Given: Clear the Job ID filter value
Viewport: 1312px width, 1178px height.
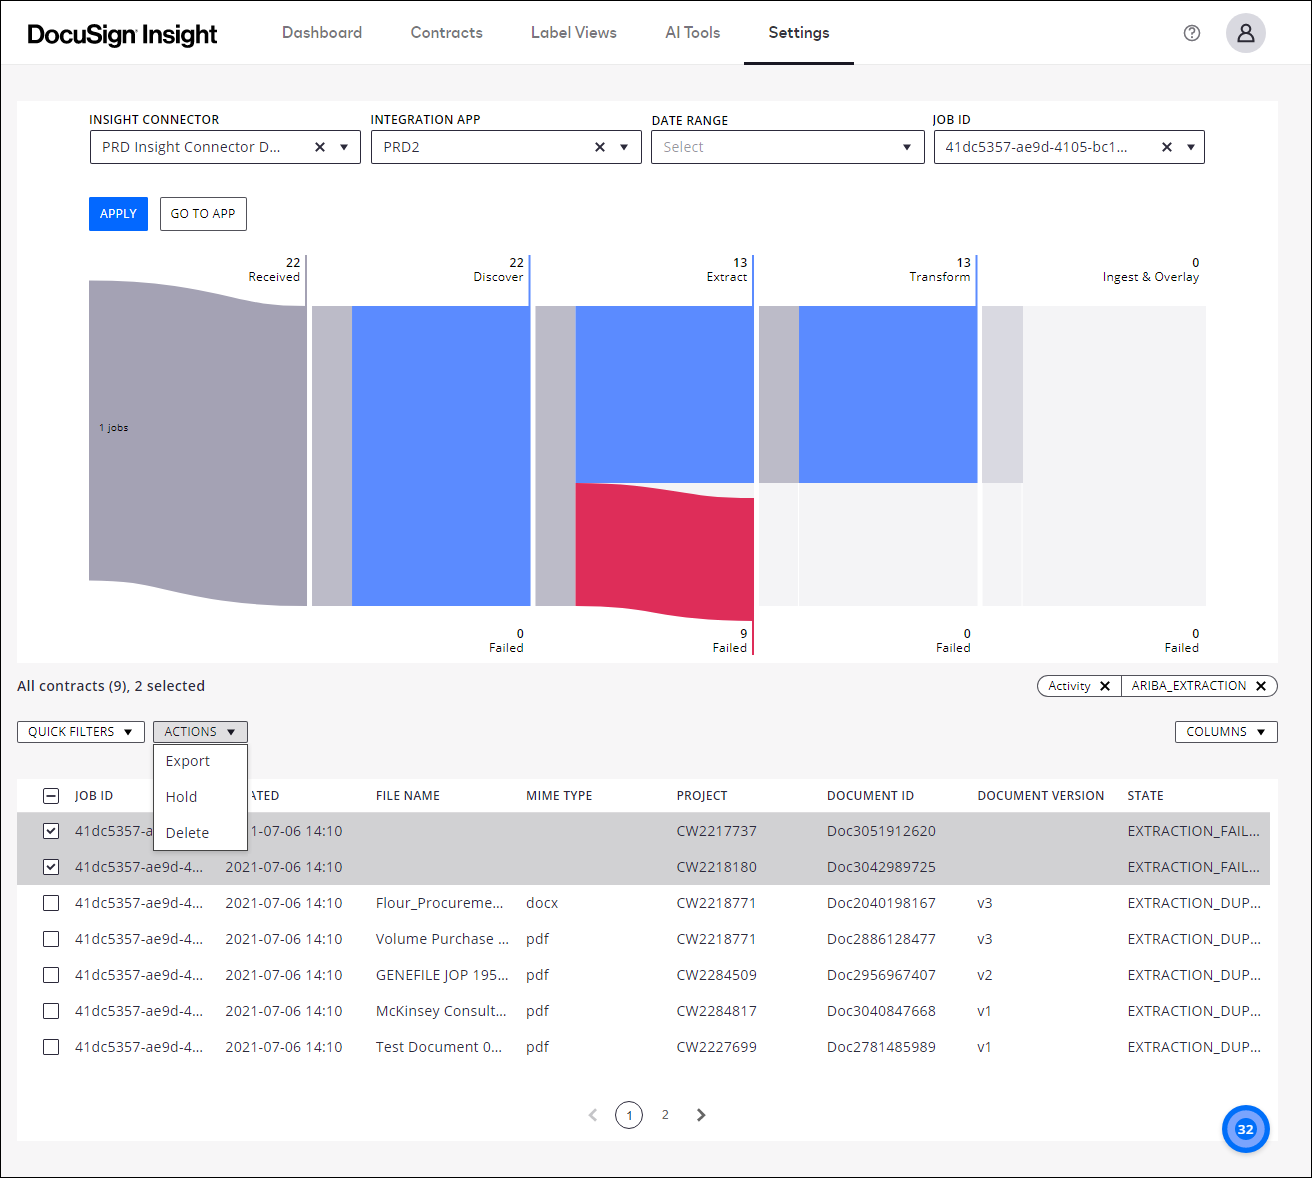Looking at the screenshot, I should (1167, 146).
